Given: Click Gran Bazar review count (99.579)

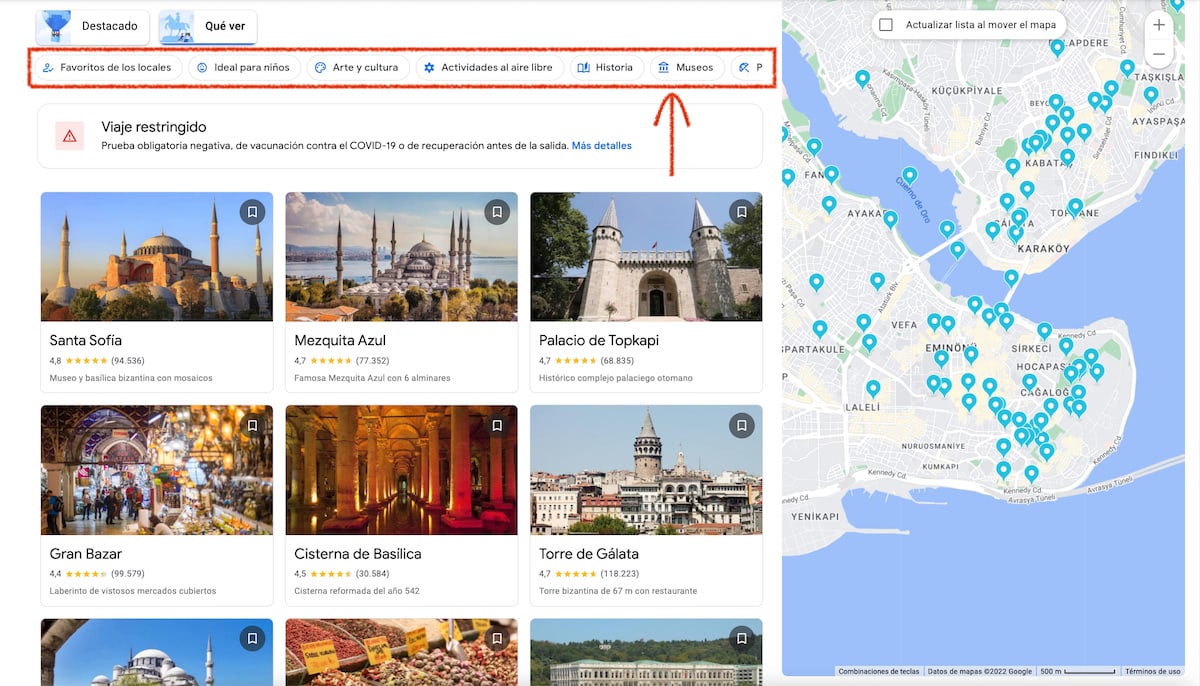Looking at the screenshot, I should pos(128,573).
